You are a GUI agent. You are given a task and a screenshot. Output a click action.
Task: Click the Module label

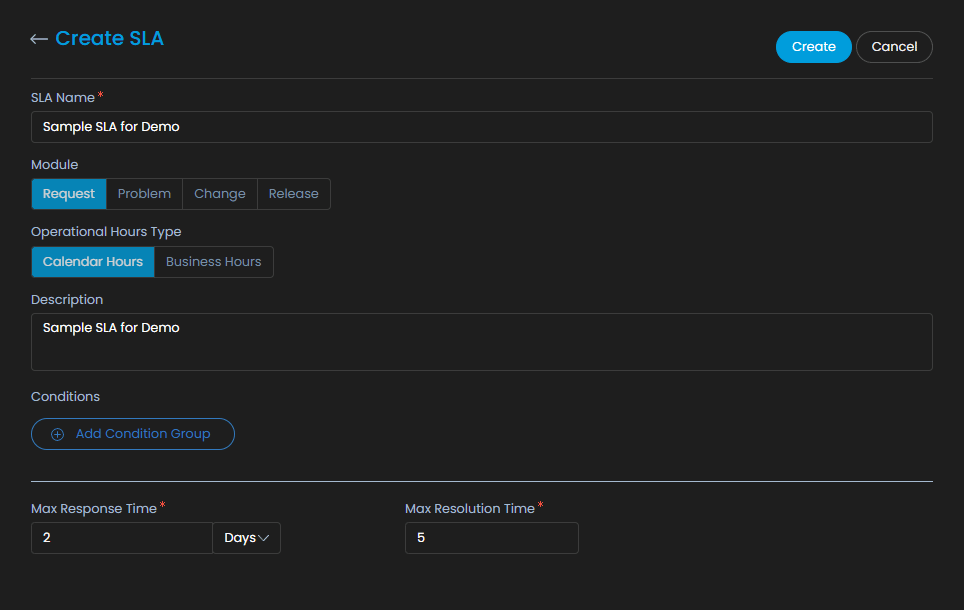click(x=55, y=165)
